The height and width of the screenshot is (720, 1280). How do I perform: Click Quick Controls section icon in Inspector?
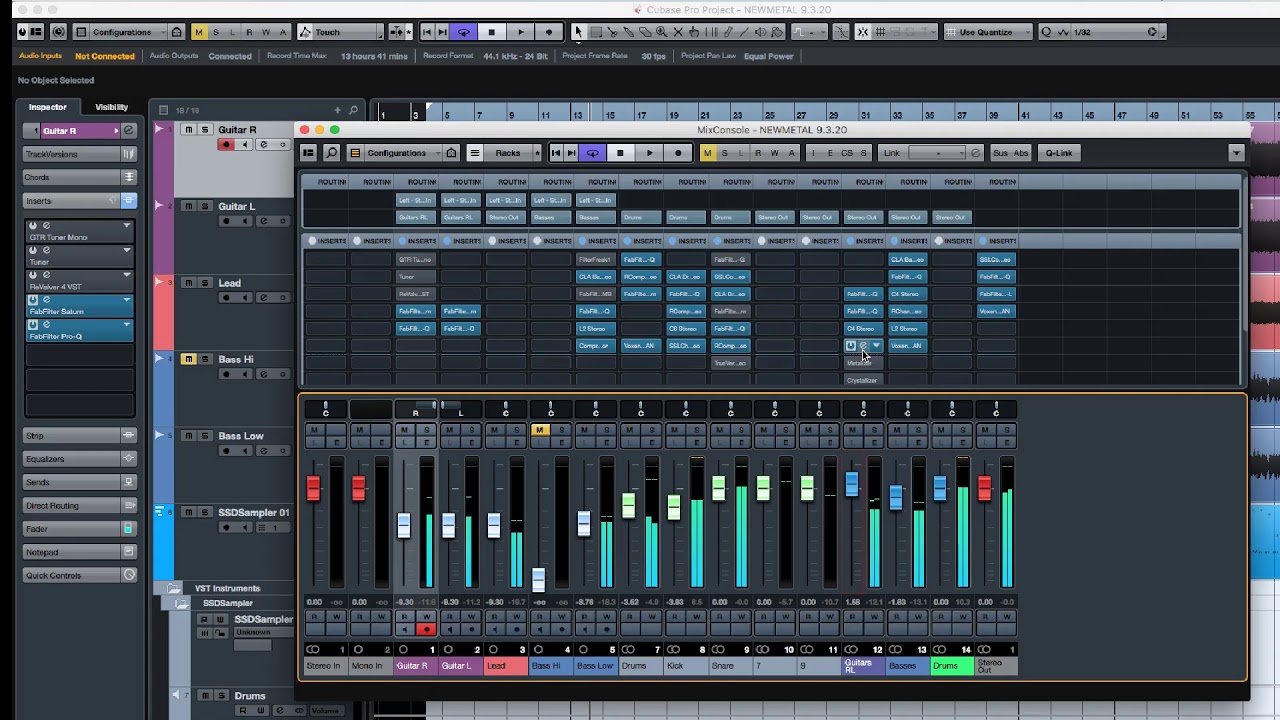(129, 575)
